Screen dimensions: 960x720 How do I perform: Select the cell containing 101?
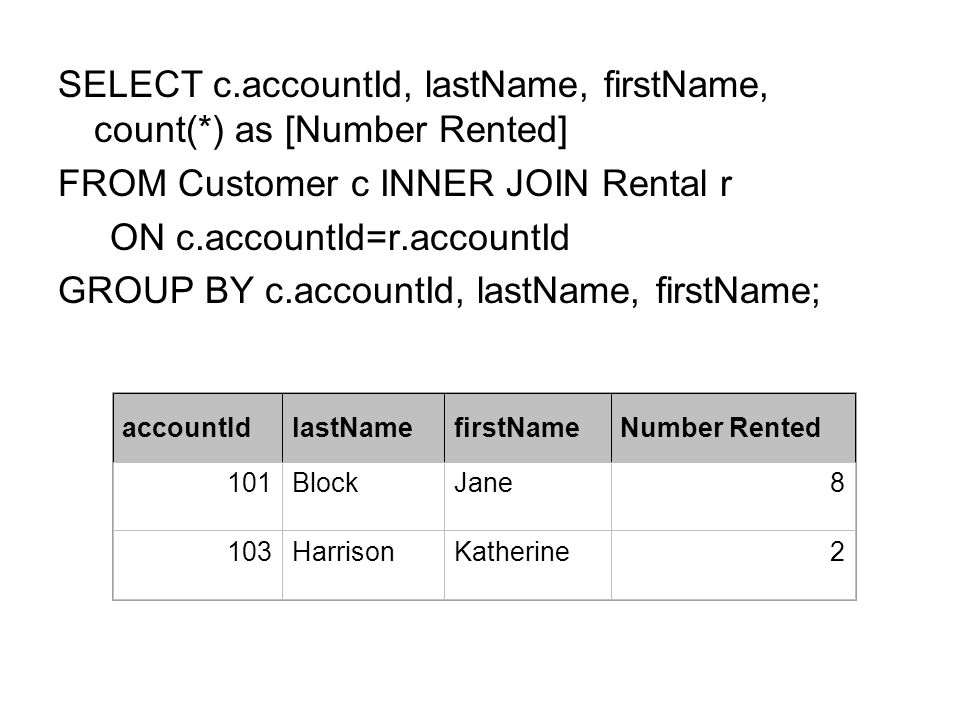click(198, 497)
